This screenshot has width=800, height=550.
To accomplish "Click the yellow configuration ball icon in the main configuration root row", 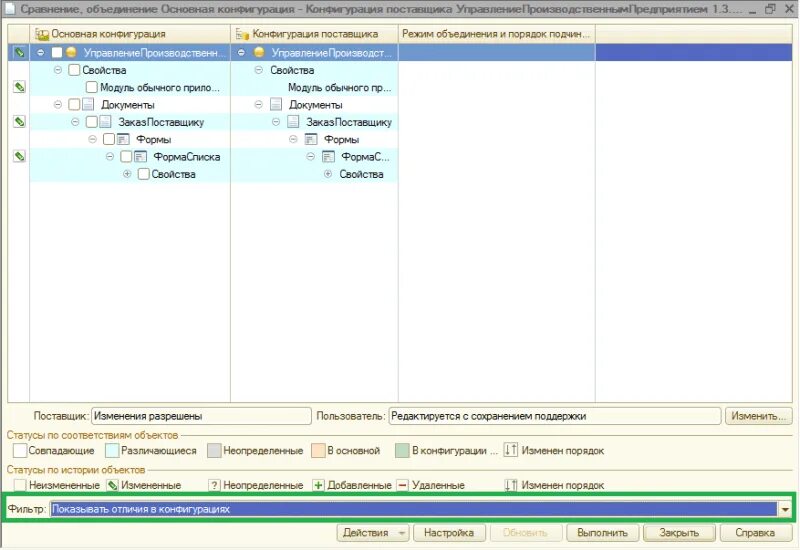I will pyautogui.click(x=71, y=53).
